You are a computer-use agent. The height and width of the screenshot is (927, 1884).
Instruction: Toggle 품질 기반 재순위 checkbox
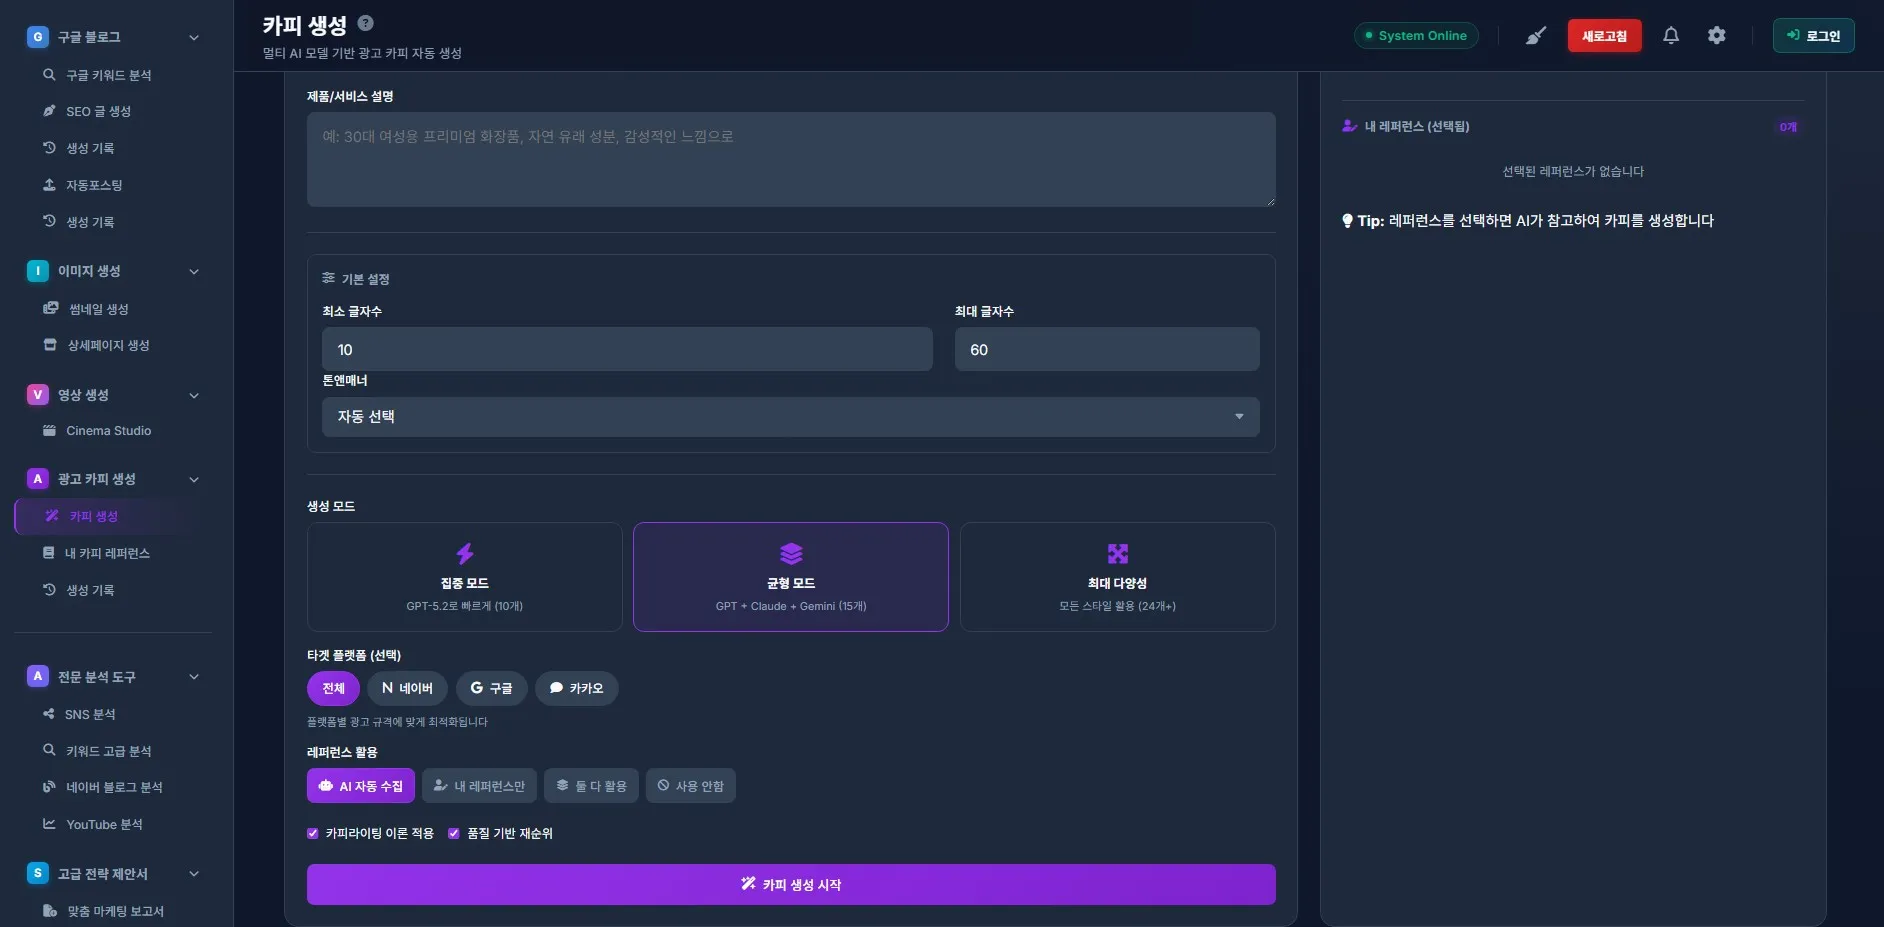(x=454, y=833)
